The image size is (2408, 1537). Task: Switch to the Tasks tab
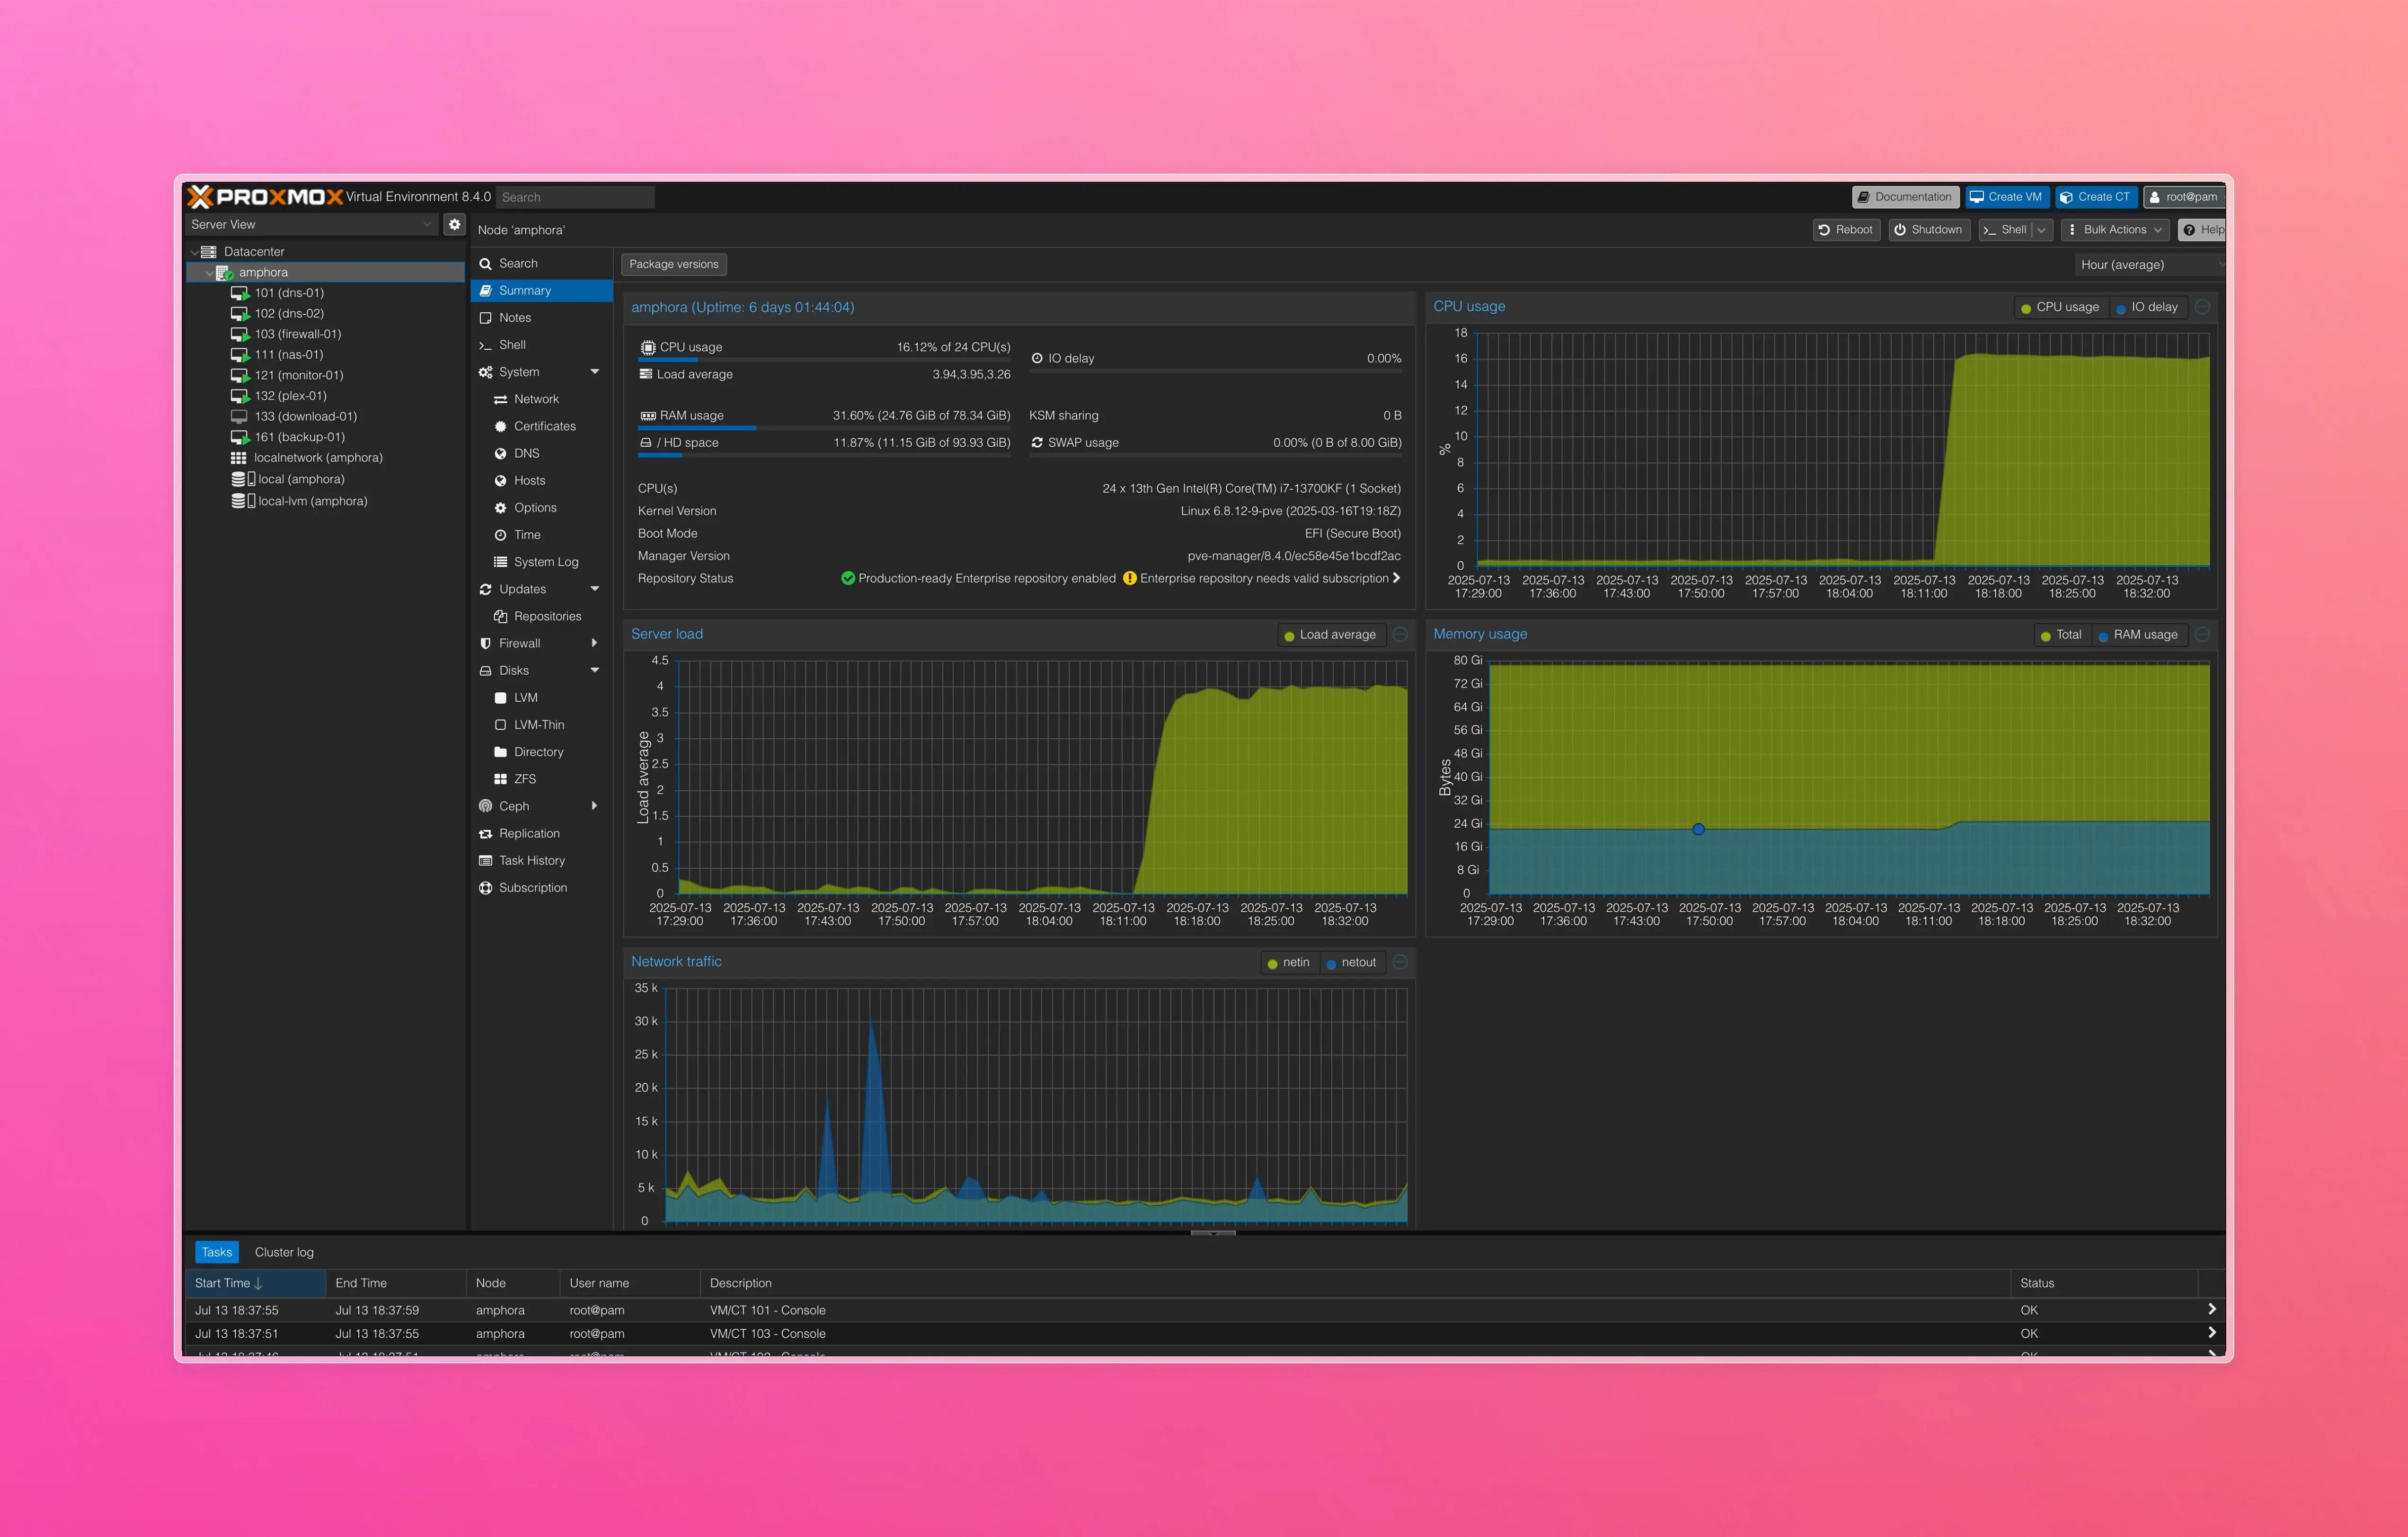coord(217,1252)
